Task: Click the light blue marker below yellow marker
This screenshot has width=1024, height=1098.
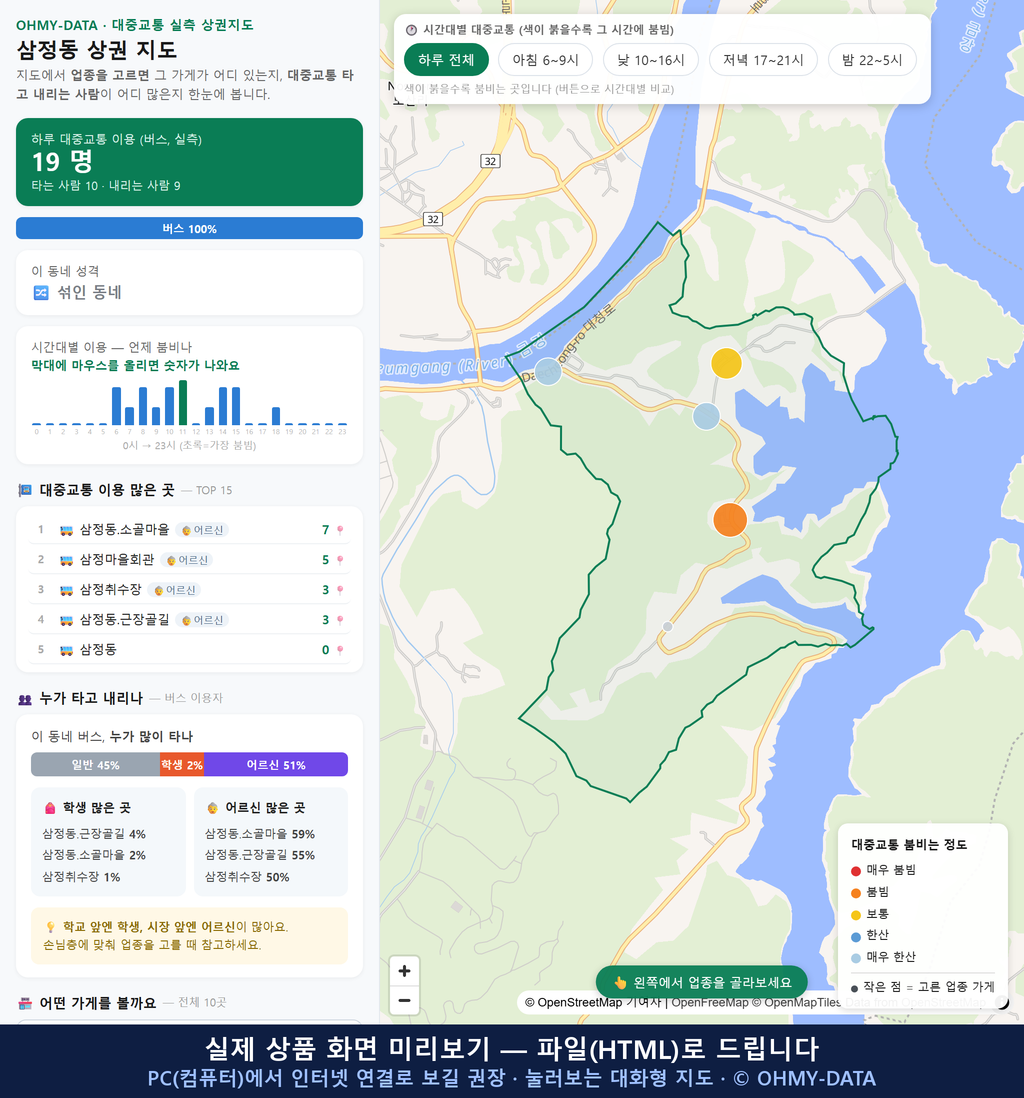Action: coord(706,416)
